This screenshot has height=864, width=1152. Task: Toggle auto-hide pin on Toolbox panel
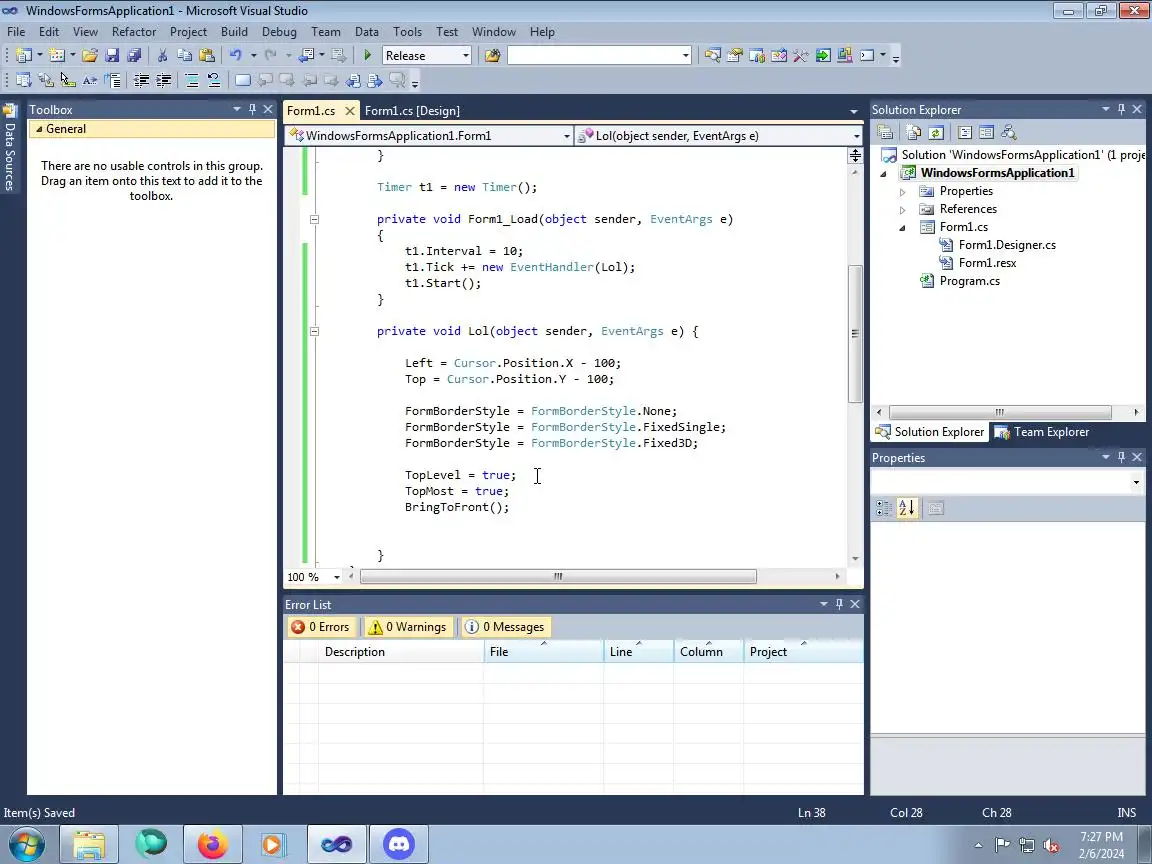252,109
